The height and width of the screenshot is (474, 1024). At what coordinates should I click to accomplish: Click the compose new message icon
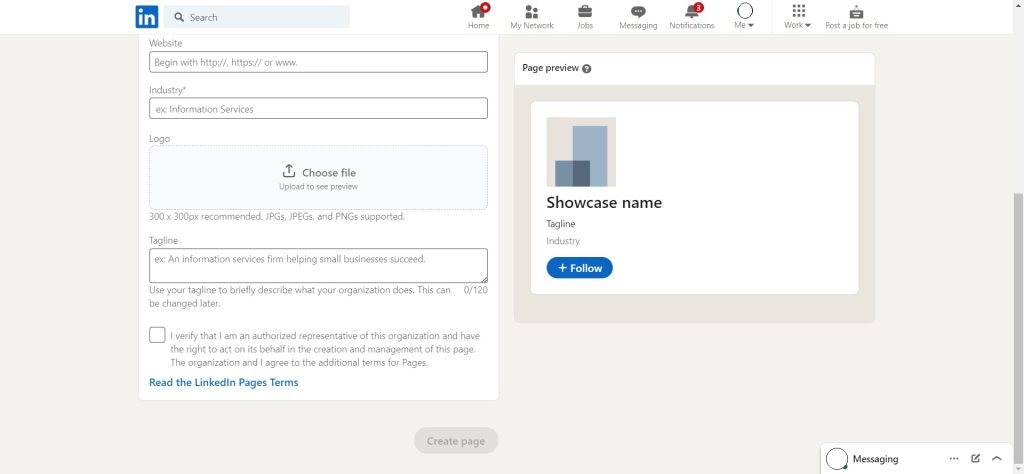click(x=976, y=459)
